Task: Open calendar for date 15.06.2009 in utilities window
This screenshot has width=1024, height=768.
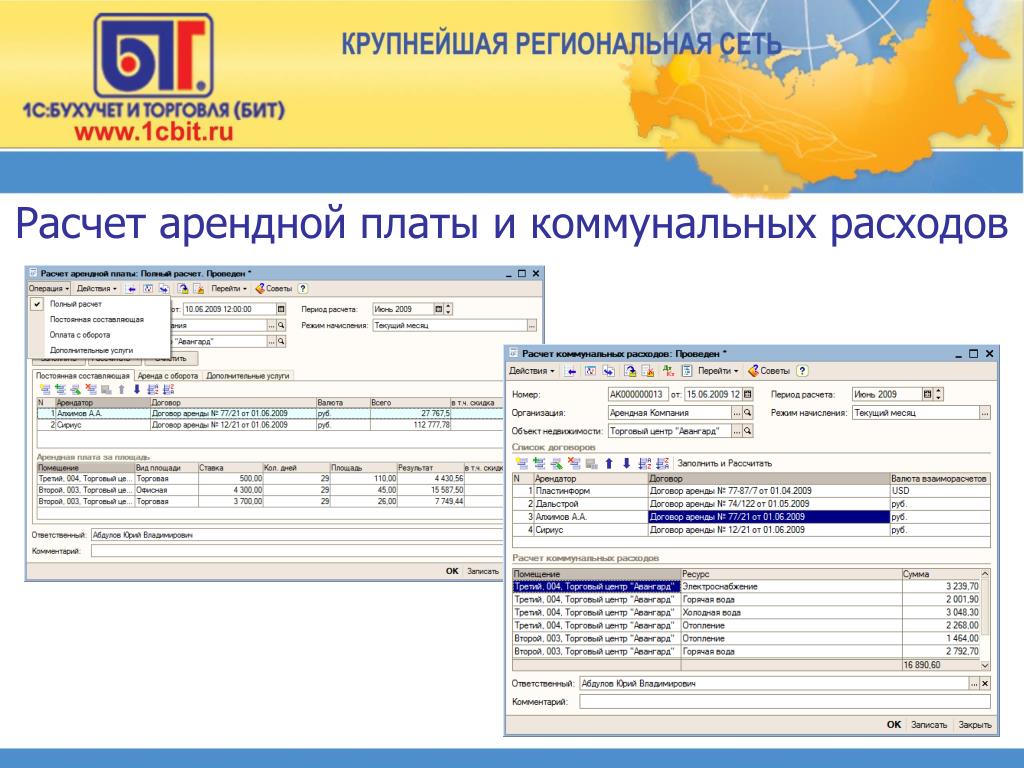Action: pyautogui.click(x=748, y=394)
